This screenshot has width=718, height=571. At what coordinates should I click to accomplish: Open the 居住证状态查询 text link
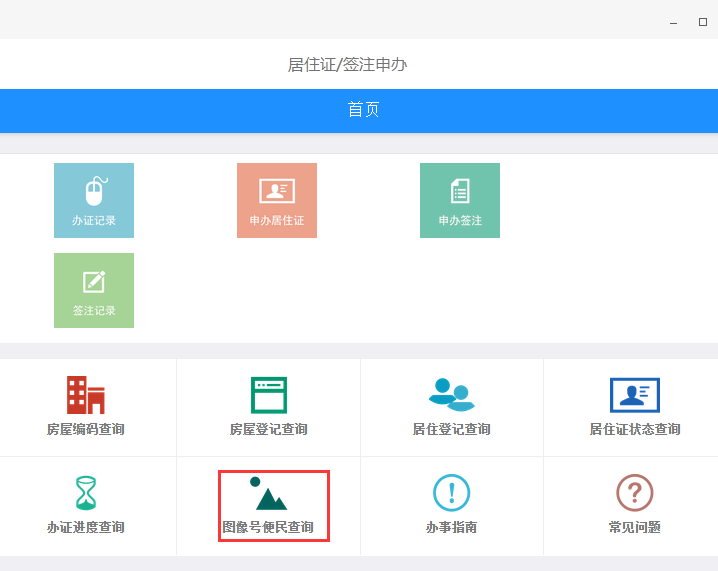pos(635,430)
